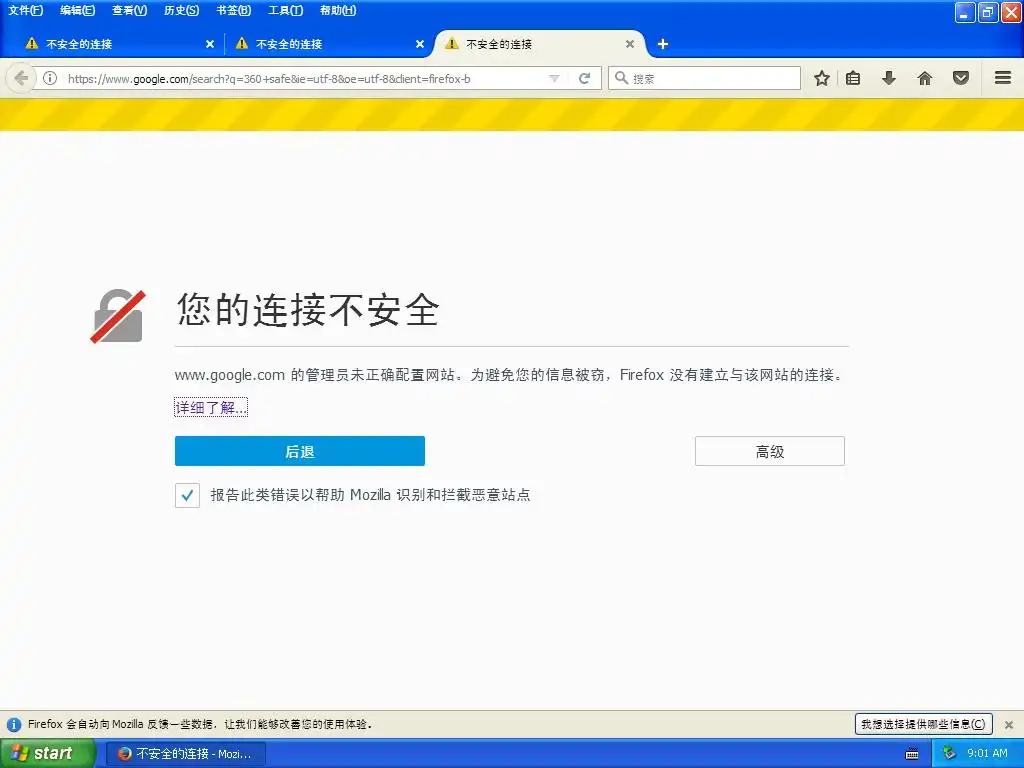Switch to the second 不安全的连接 tab
The width and height of the screenshot is (1024, 768).
click(327, 44)
